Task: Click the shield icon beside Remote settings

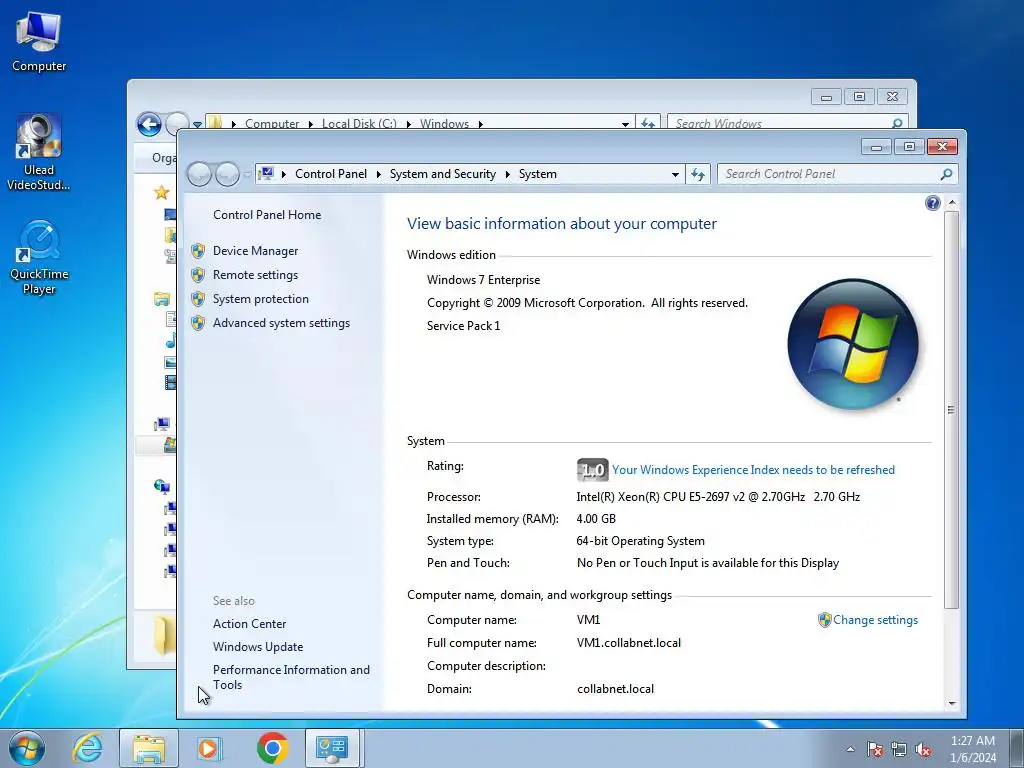Action: pyautogui.click(x=198, y=275)
